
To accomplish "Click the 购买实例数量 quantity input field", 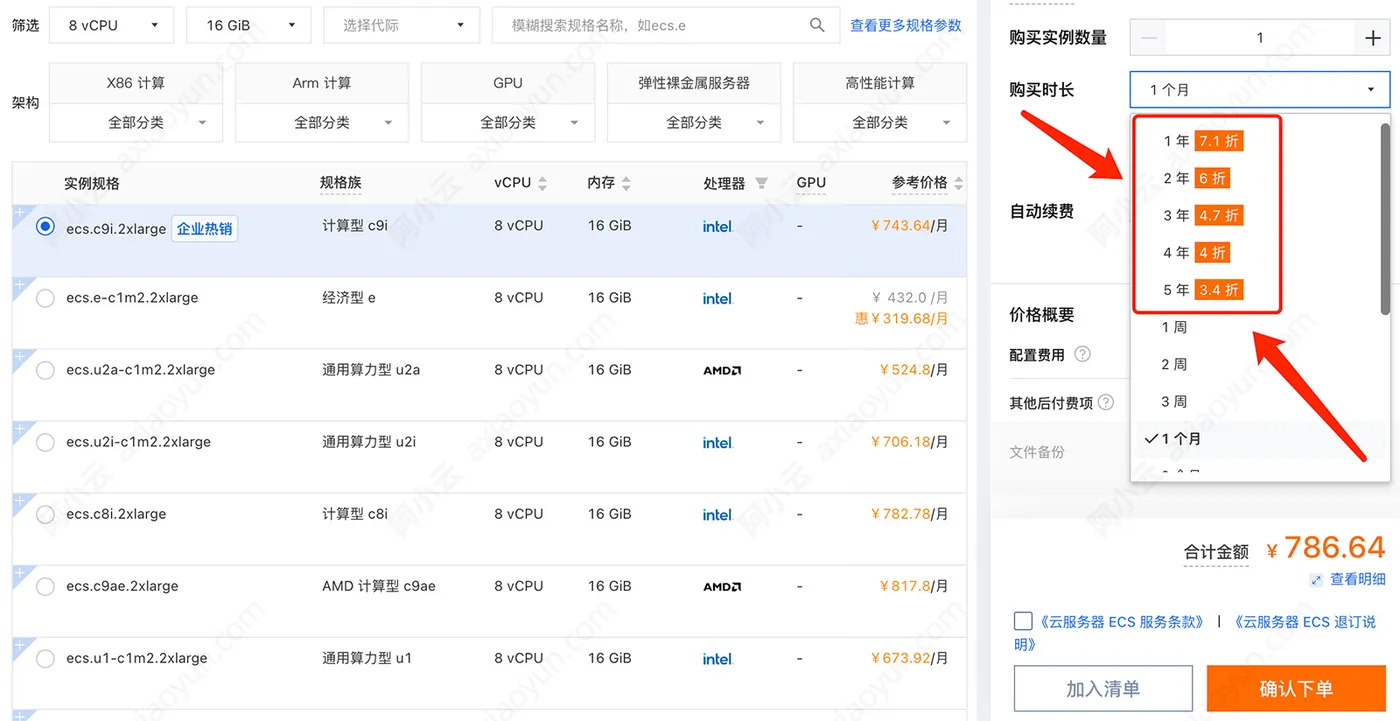I will 1260,38.
